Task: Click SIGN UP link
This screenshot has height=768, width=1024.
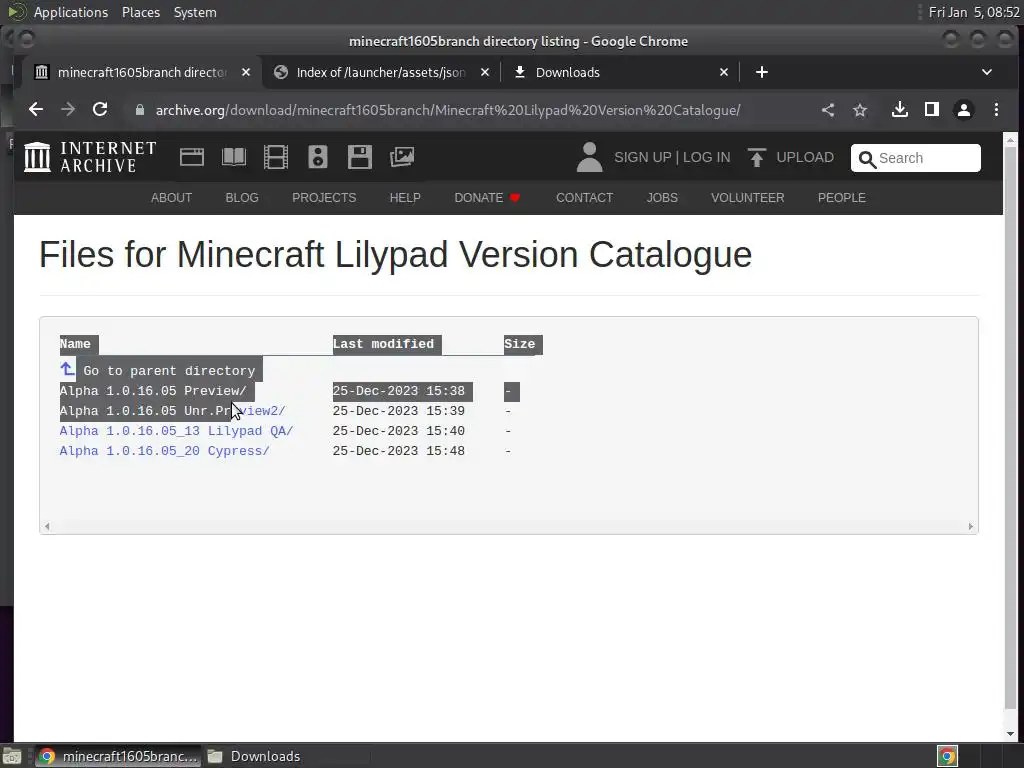Action: pos(643,157)
